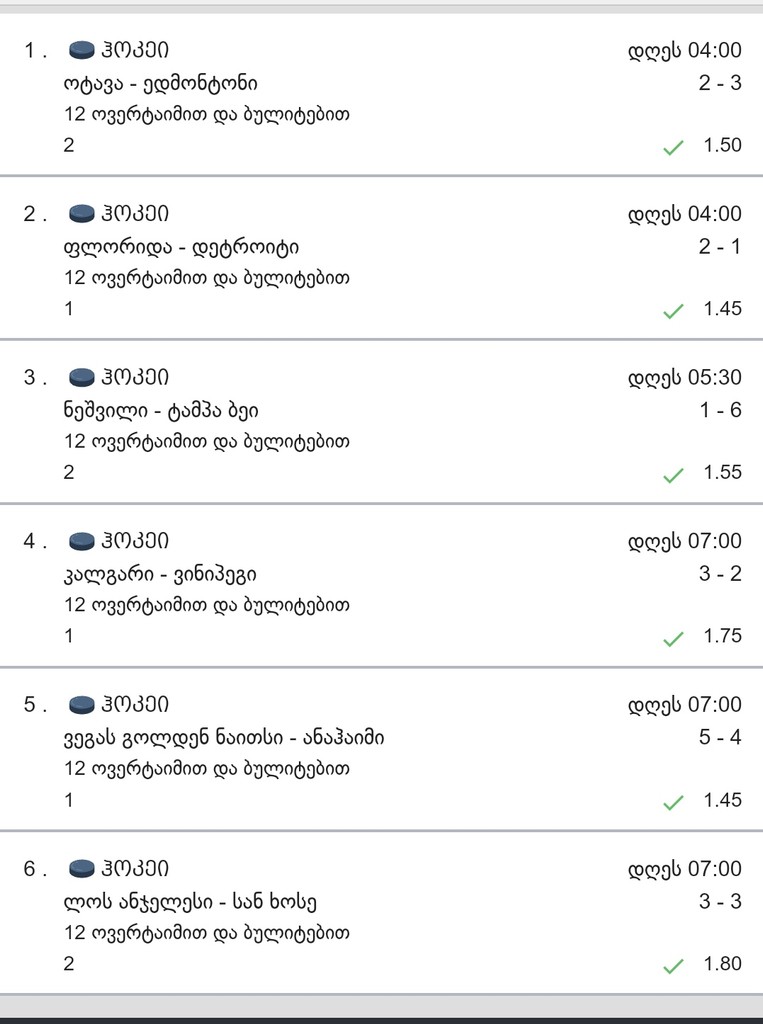Viewport: 763px width, 1024px height.
Task: Click green checkmark next to odds 1.55
Action: 673,474
